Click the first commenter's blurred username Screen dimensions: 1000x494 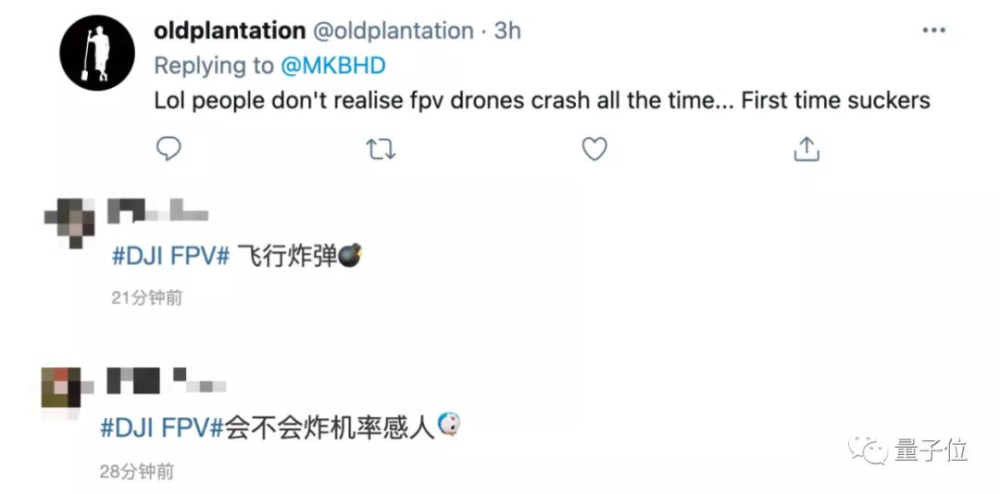(x=156, y=212)
